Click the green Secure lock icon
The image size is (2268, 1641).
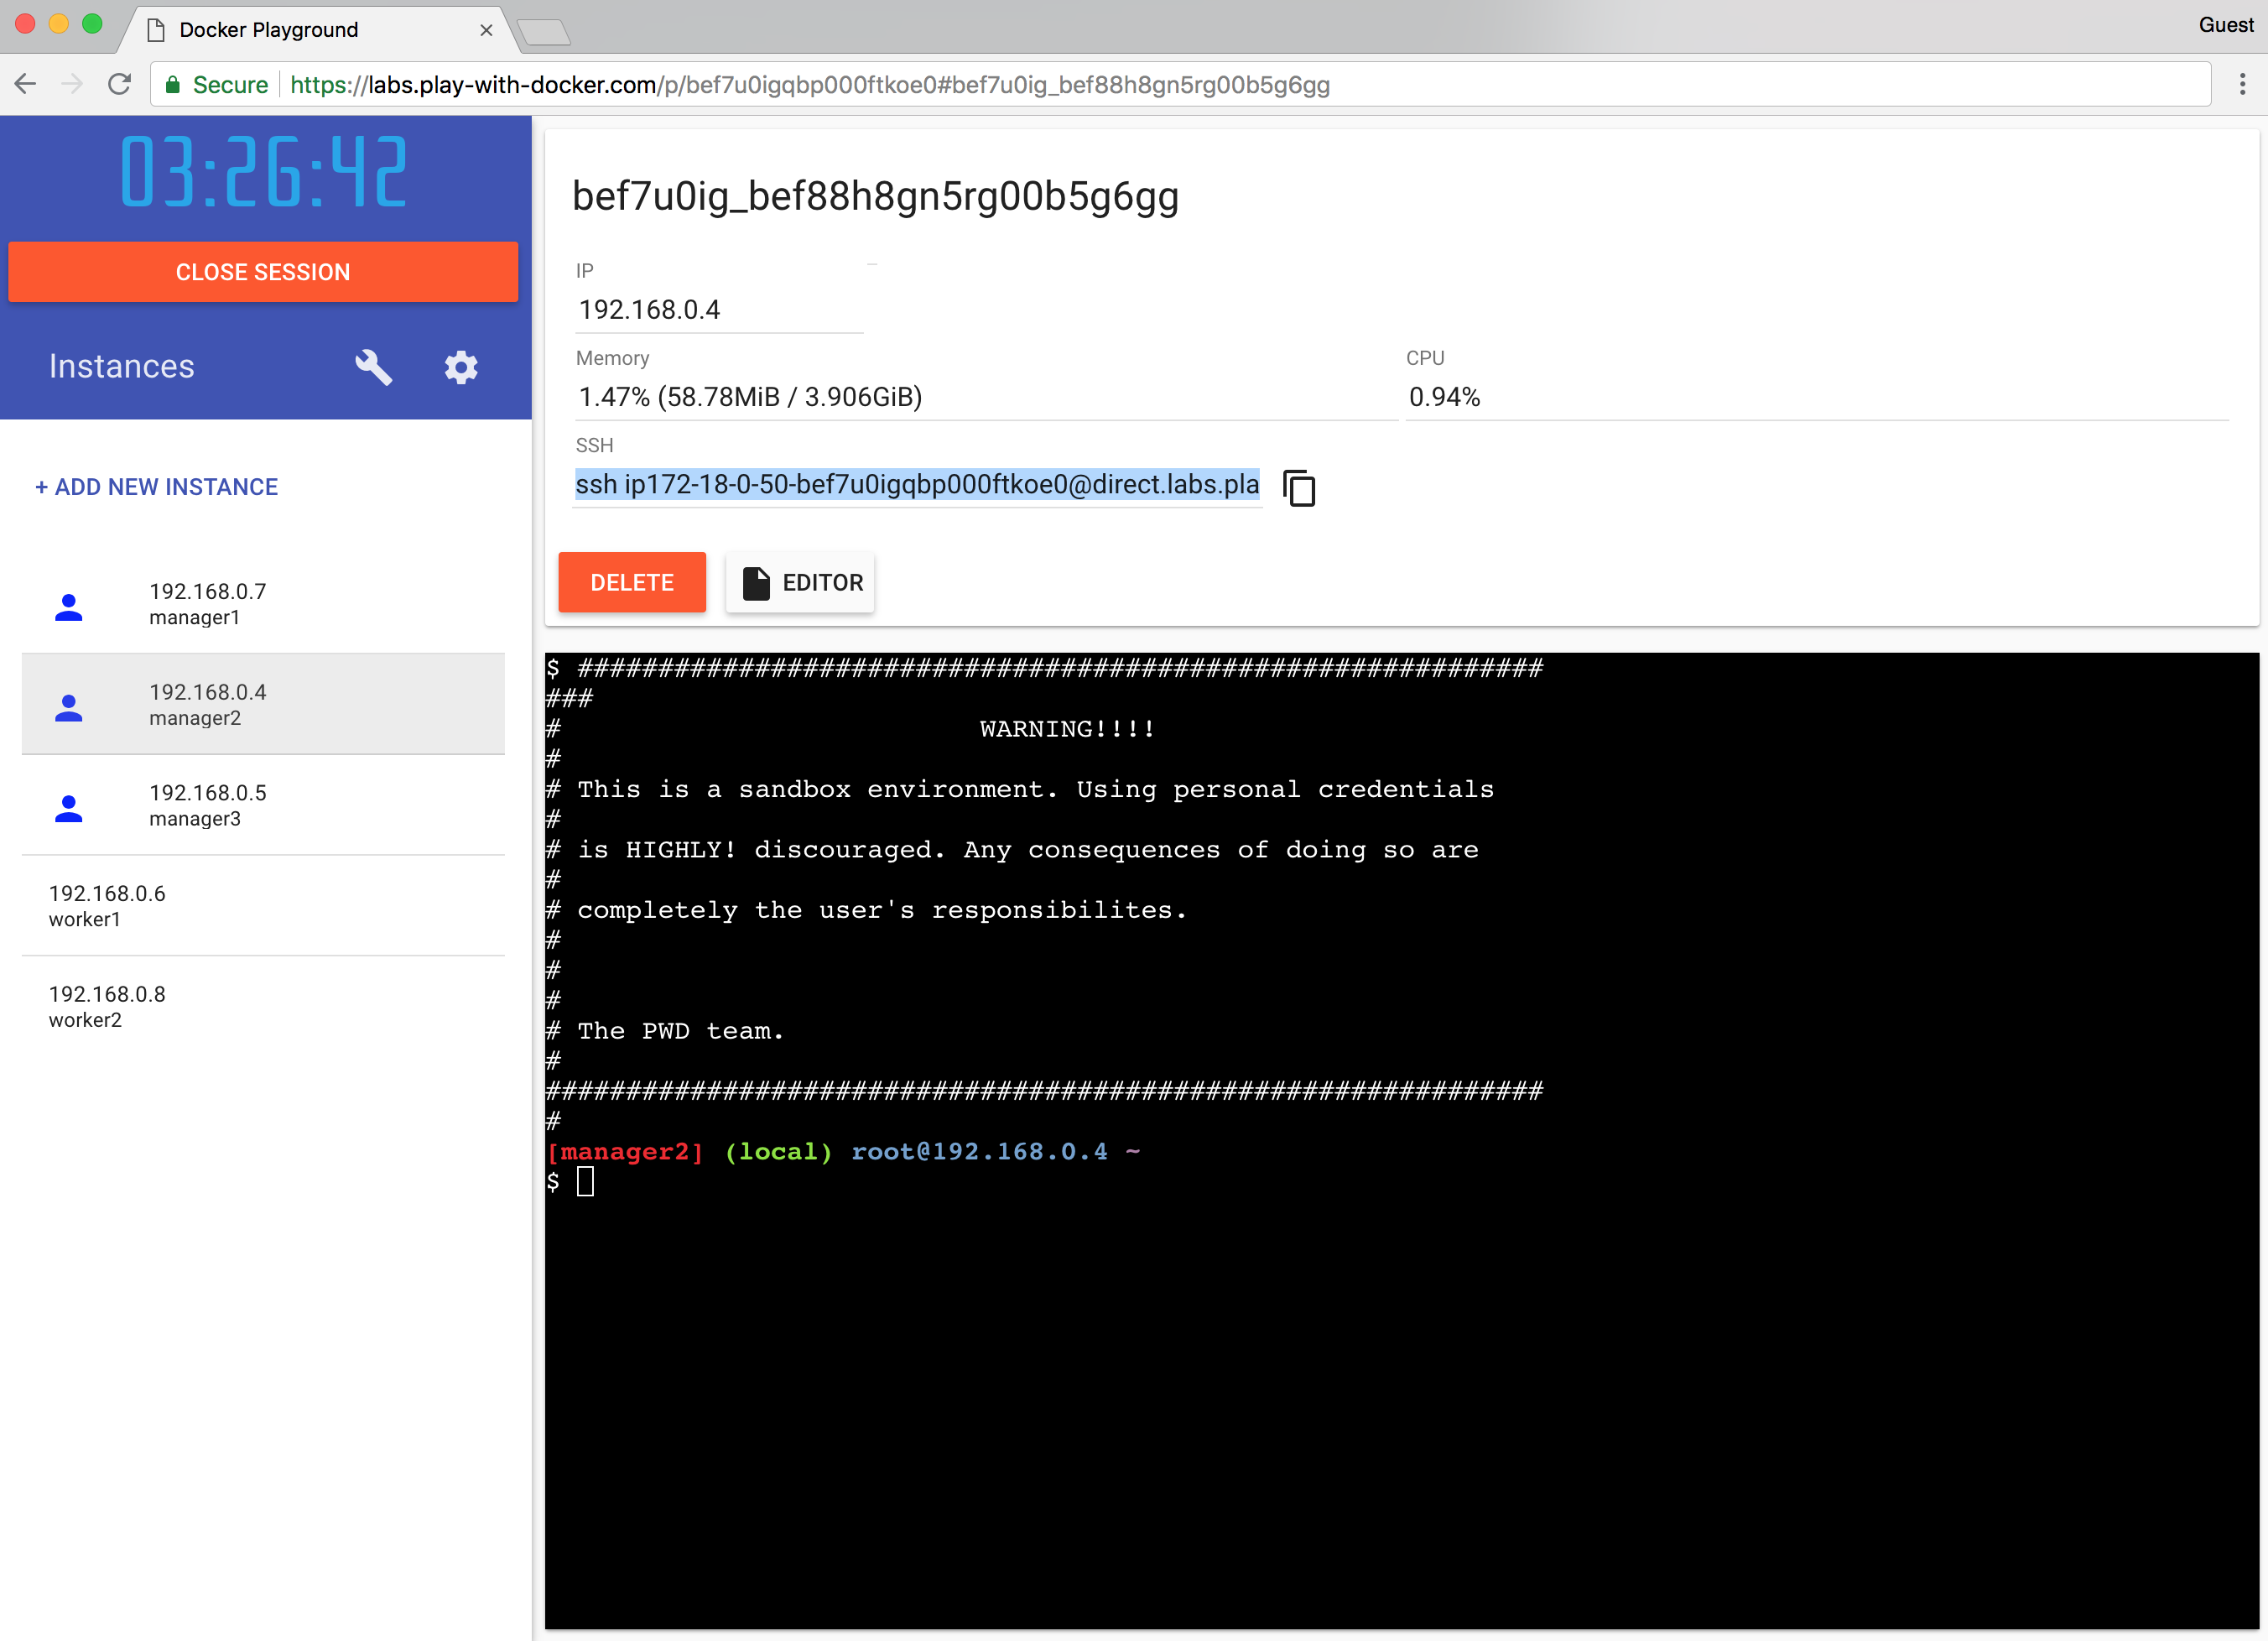tap(173, 85)
